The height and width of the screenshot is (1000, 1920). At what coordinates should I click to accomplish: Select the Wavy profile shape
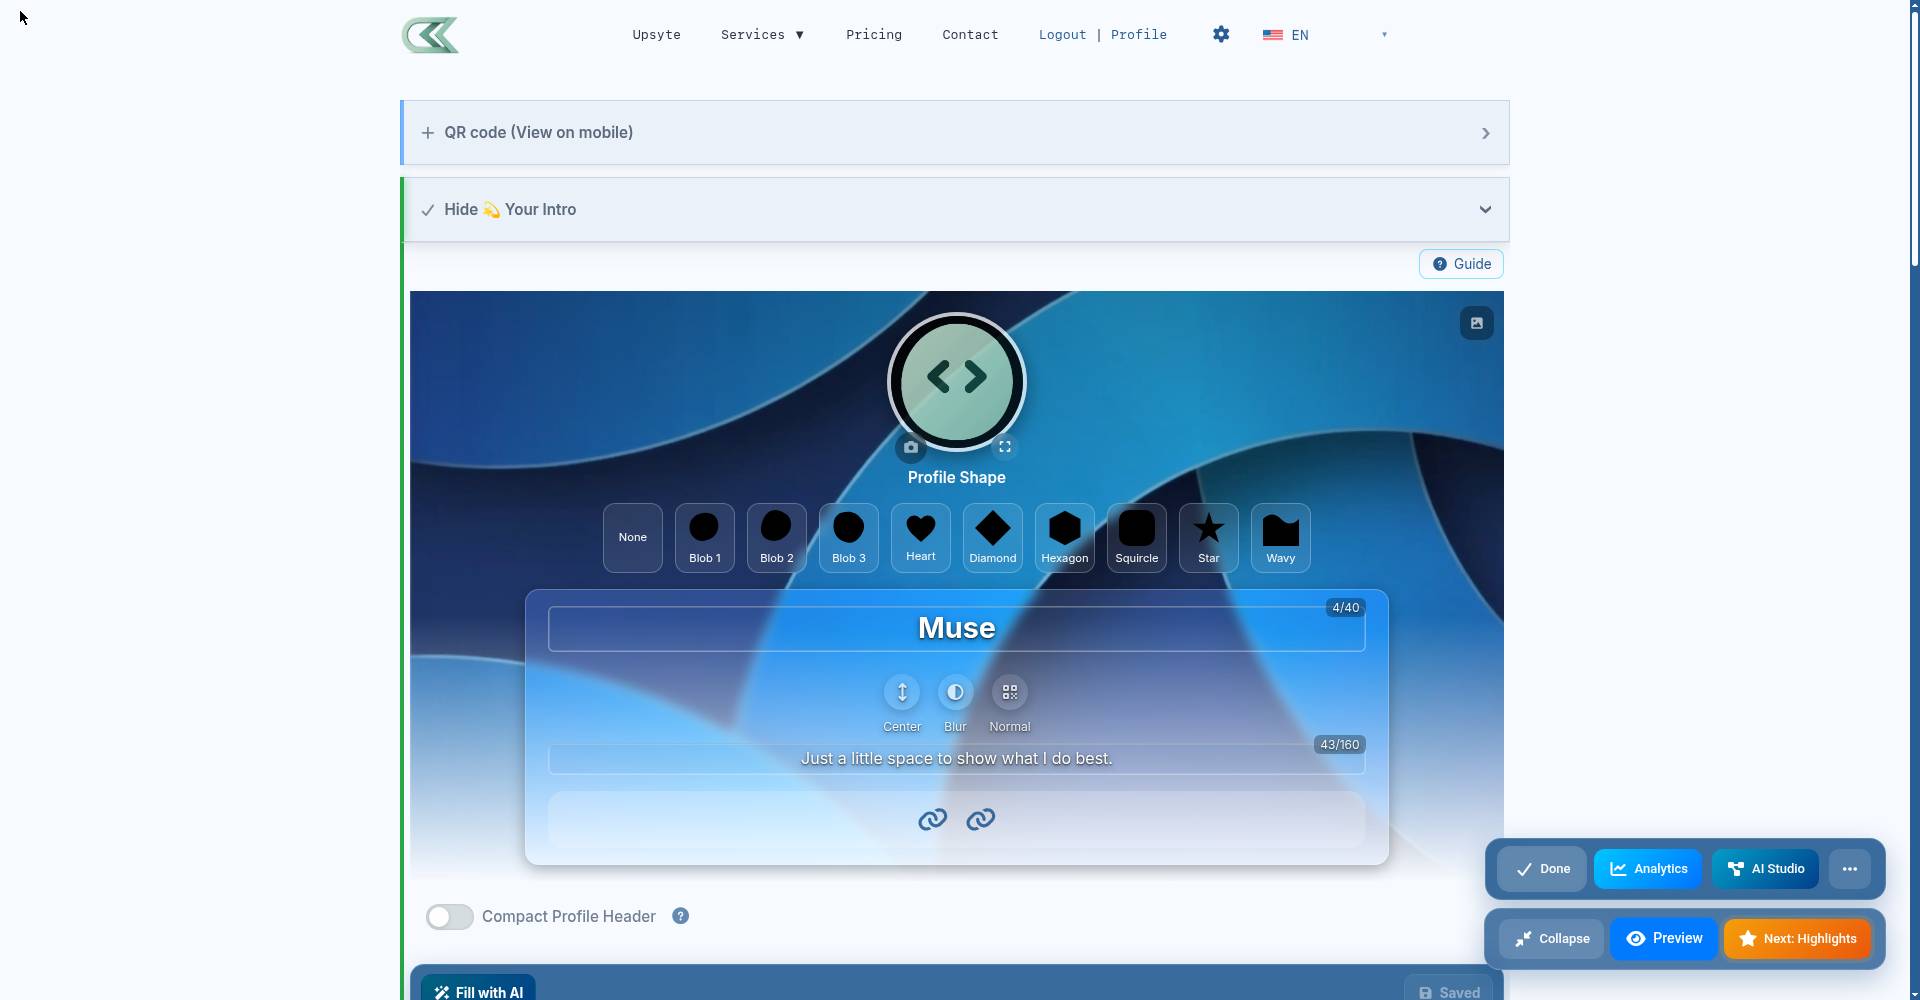coord(1281,538)
